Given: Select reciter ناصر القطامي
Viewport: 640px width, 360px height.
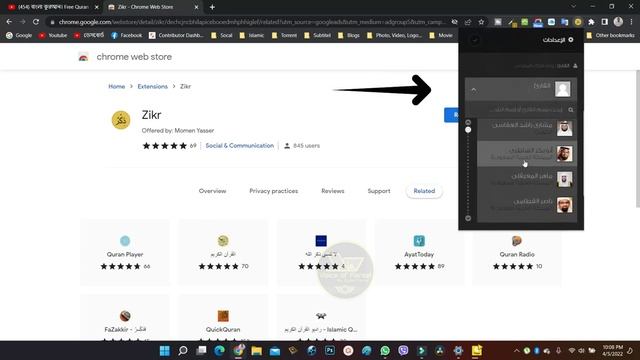Looking at the screenshot, I should [x=527, y=205].
